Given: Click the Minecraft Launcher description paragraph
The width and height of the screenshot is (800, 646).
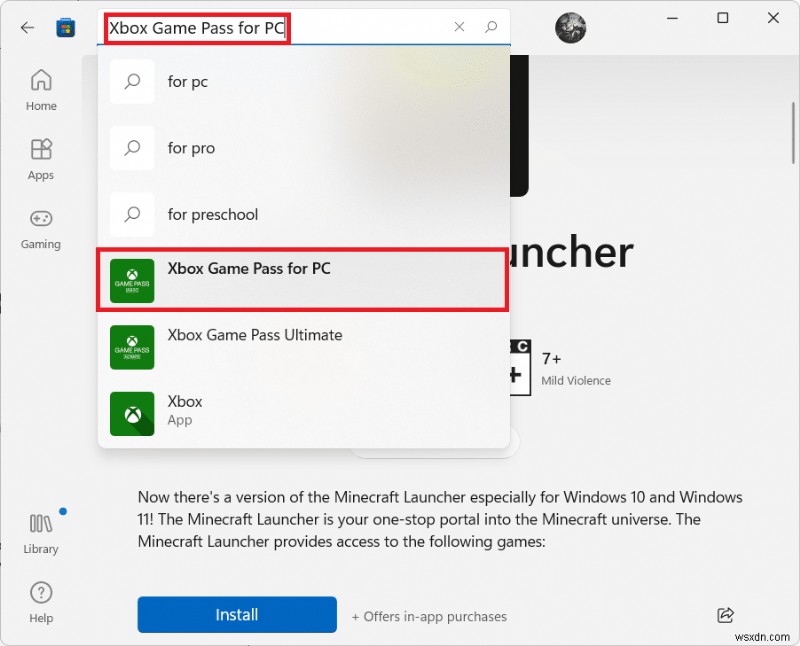Looking at the screenshot, I should pyautogui.click(x=440, y=519).
